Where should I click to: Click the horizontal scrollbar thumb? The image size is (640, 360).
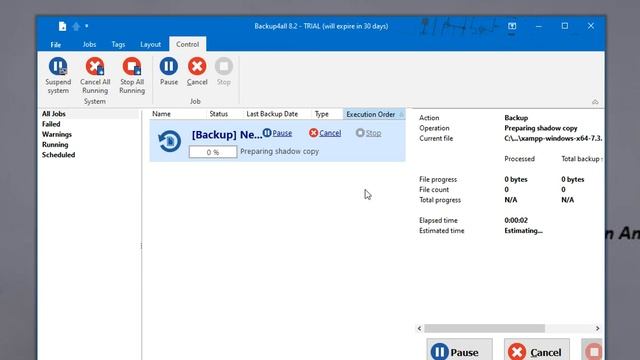pos(484,329)
